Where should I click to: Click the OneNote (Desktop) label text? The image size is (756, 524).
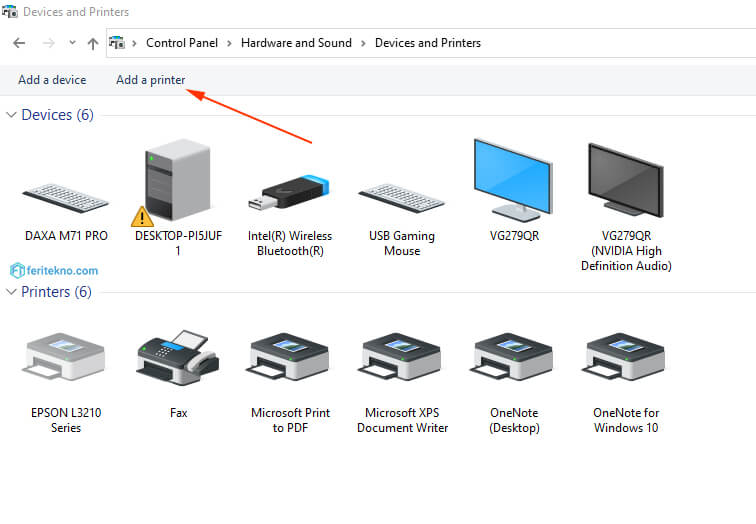514,420
